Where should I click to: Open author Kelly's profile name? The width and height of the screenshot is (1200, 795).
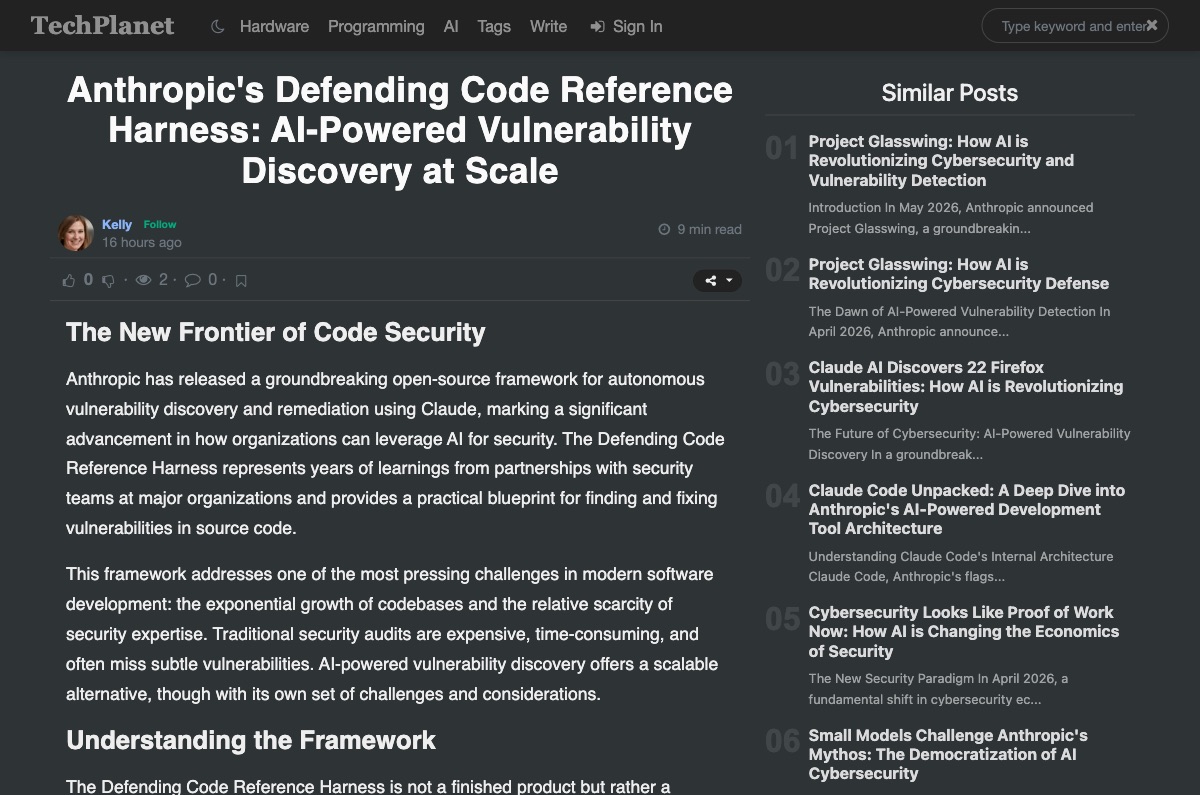point(117,225)
